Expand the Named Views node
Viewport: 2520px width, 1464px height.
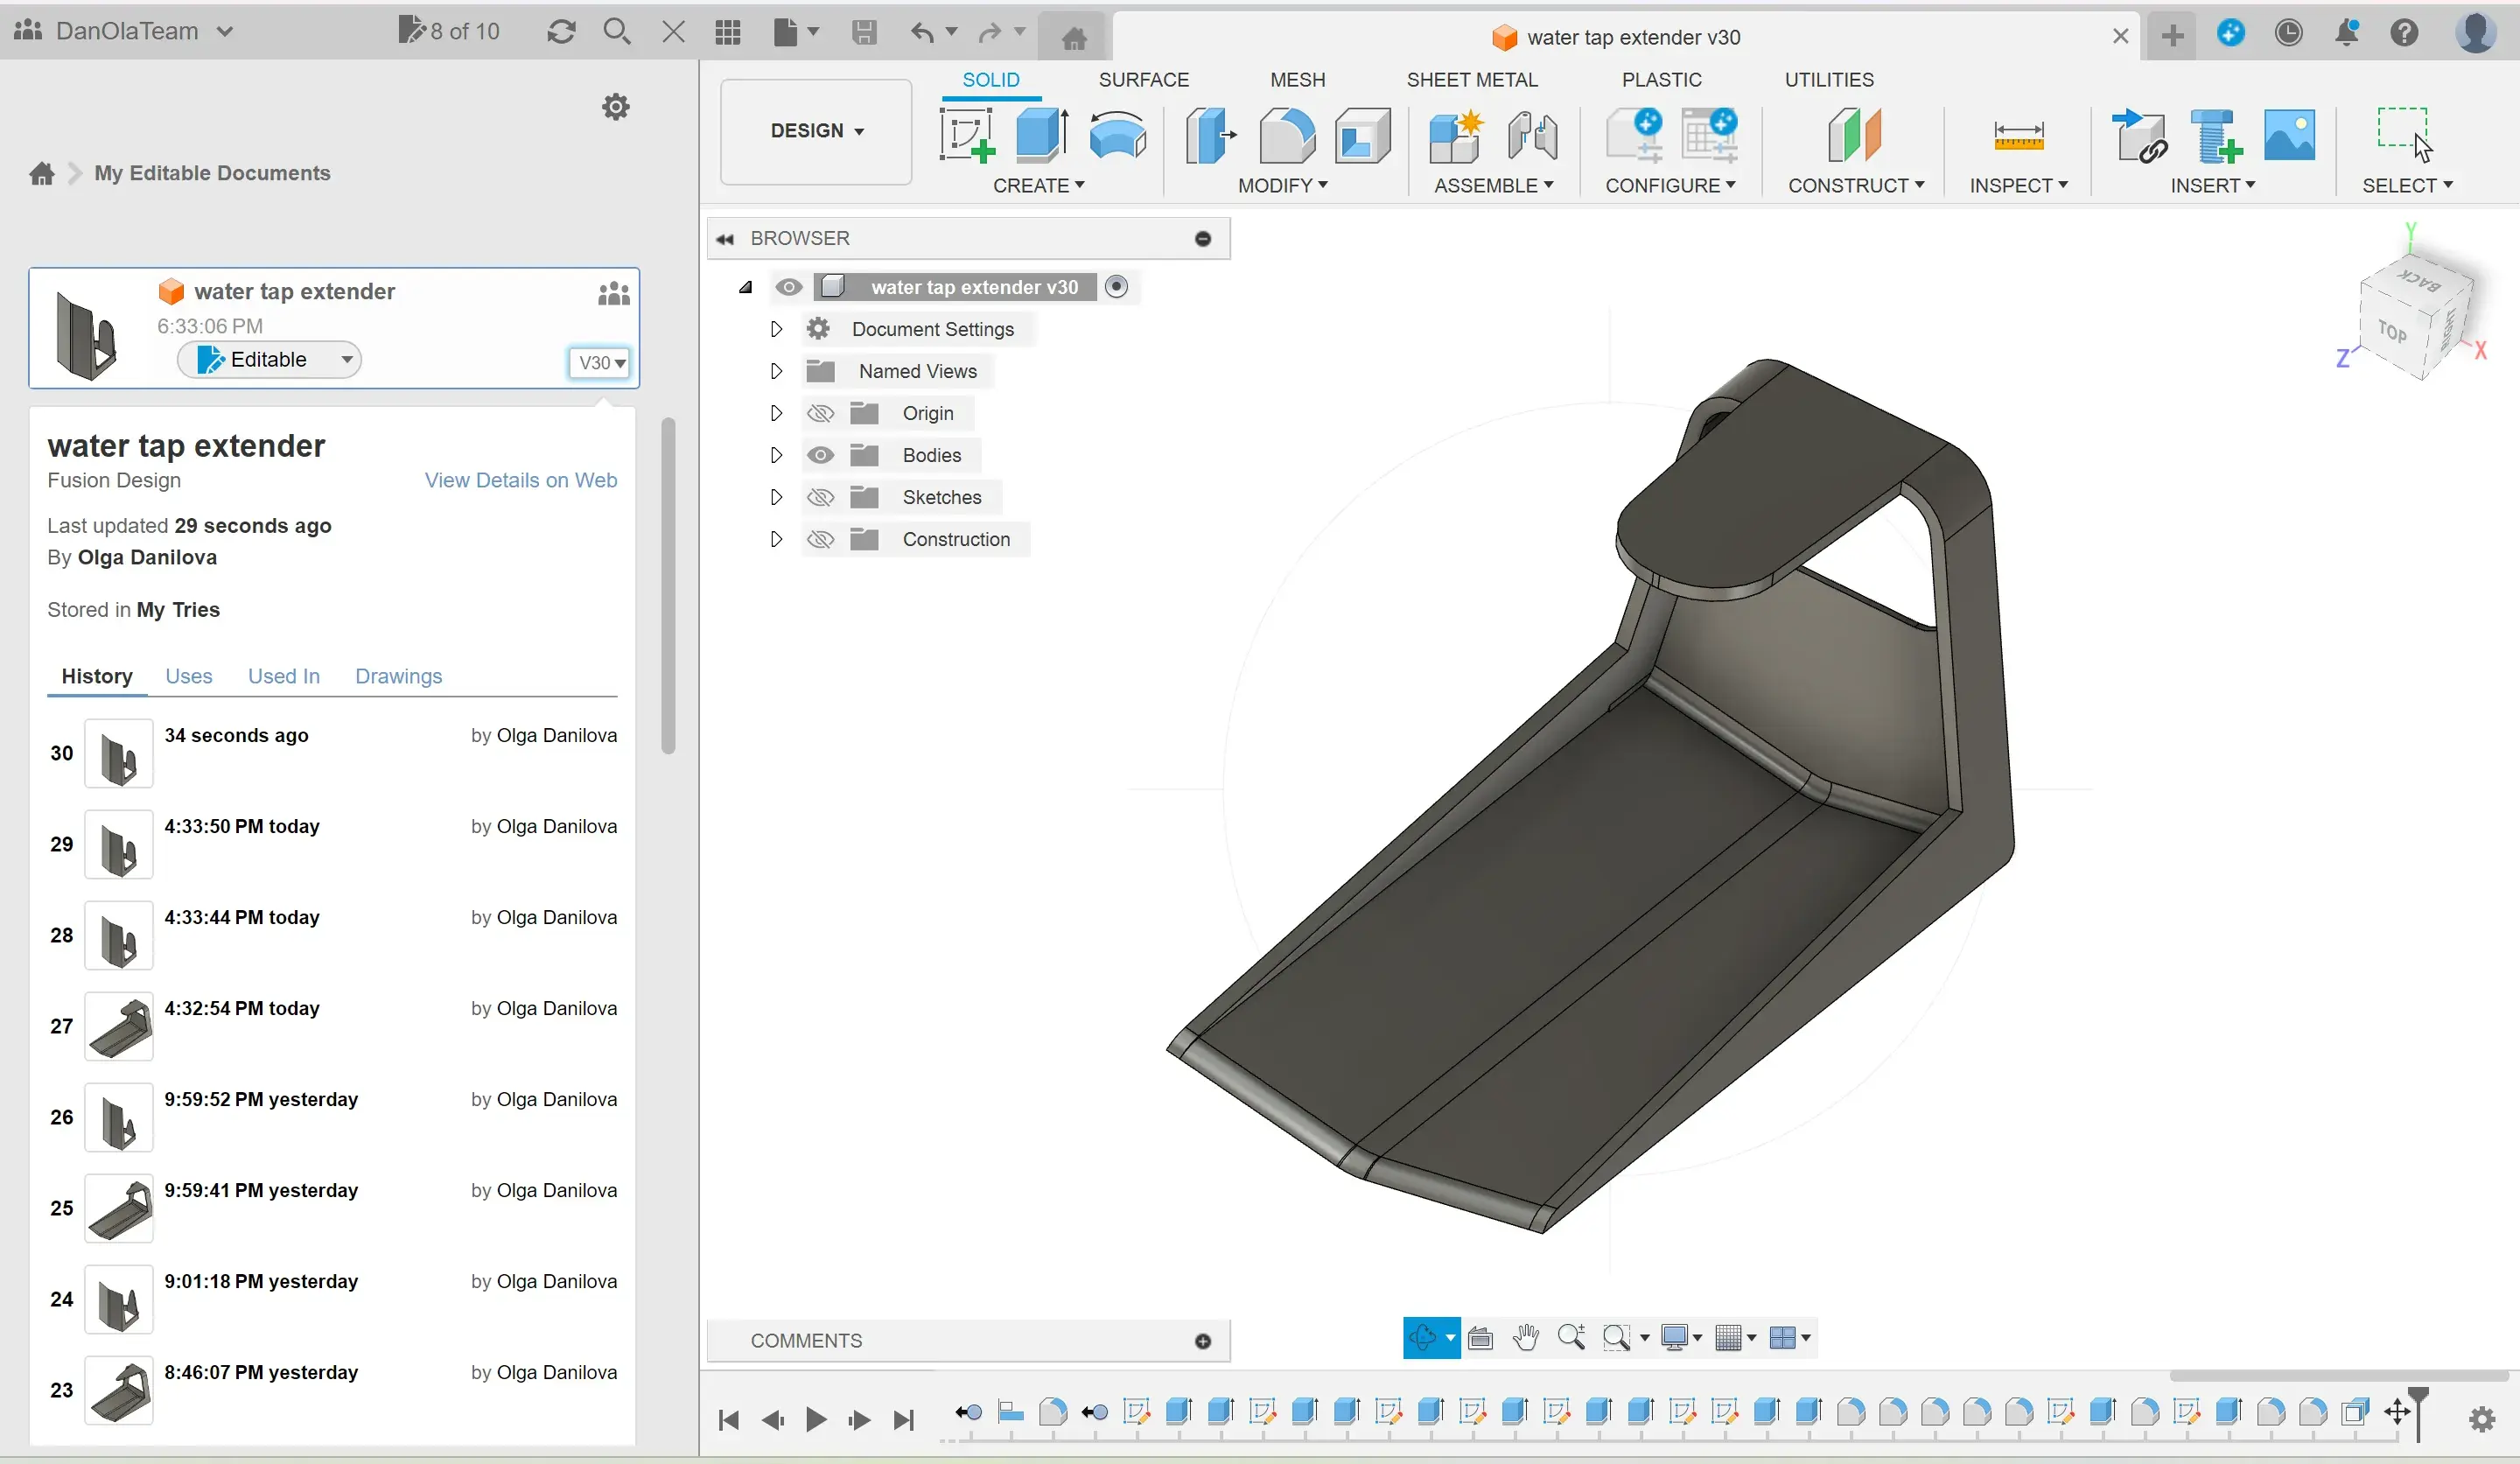(x=776, y=371)
